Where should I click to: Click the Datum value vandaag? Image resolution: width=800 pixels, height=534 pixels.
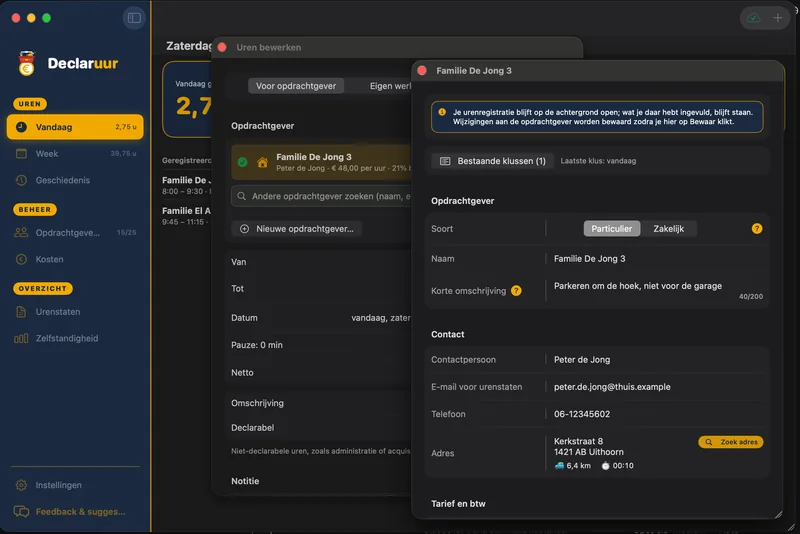[381, 318]
